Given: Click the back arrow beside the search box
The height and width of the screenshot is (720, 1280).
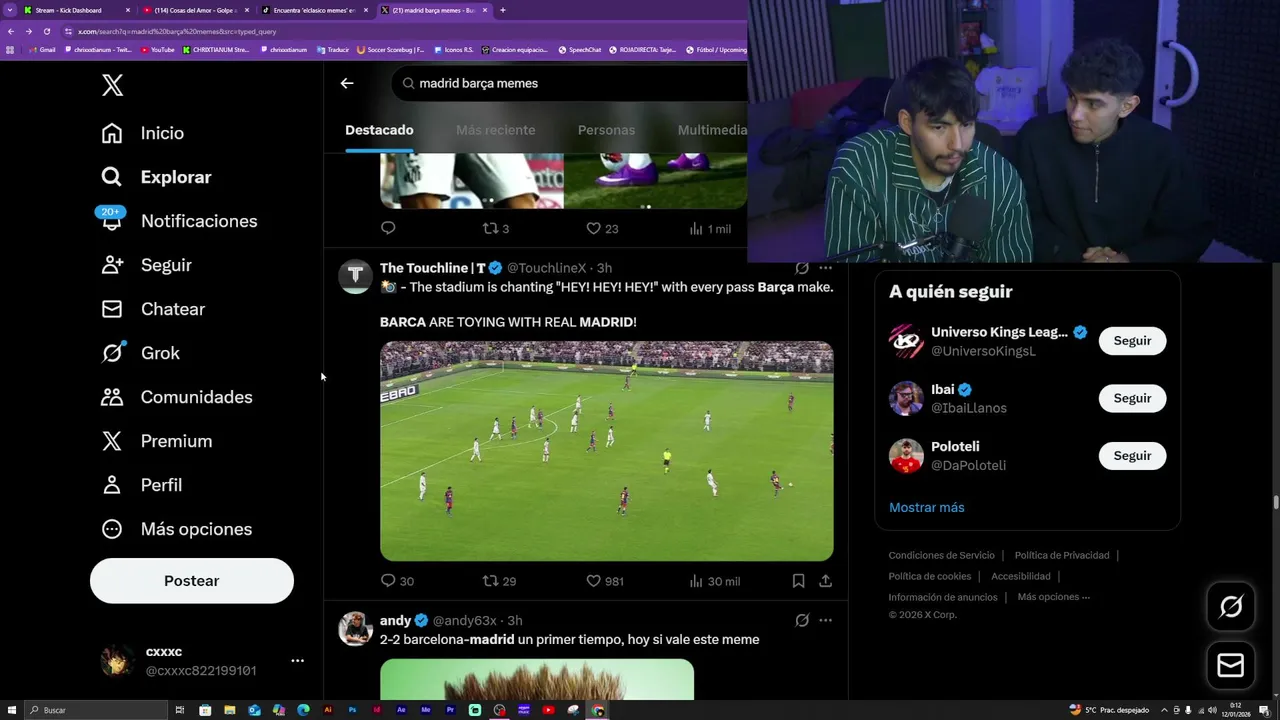Looking at the screenshot, I should [x=347, y=83].
